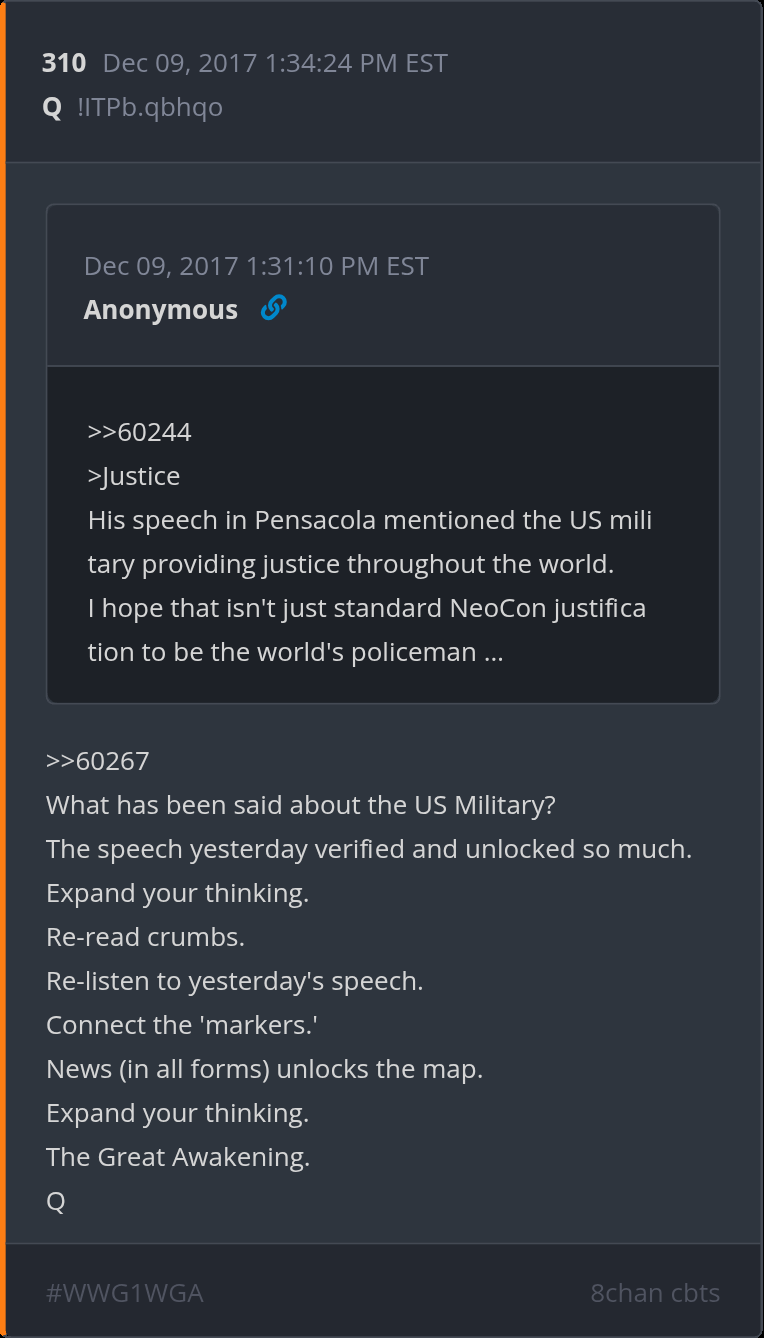Open the #WWG1WGA hashtag
The width and height of the screenshot is (764, 1338).
pos(124,1293)
